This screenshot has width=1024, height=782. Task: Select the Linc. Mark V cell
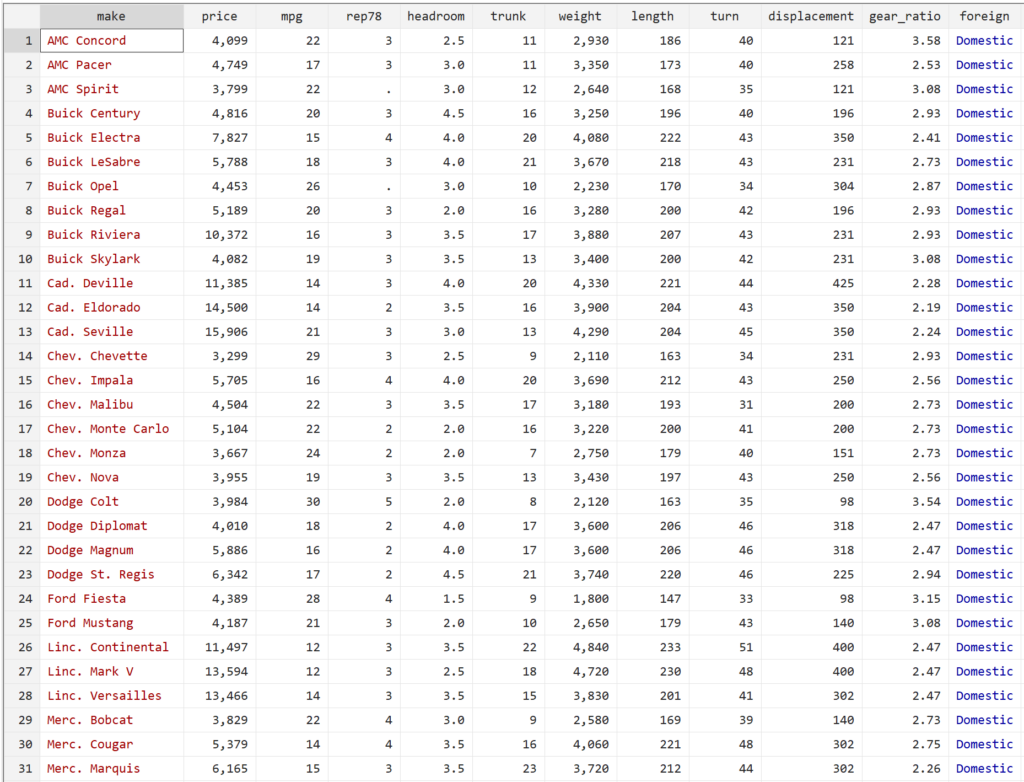[x=112, y=672]
